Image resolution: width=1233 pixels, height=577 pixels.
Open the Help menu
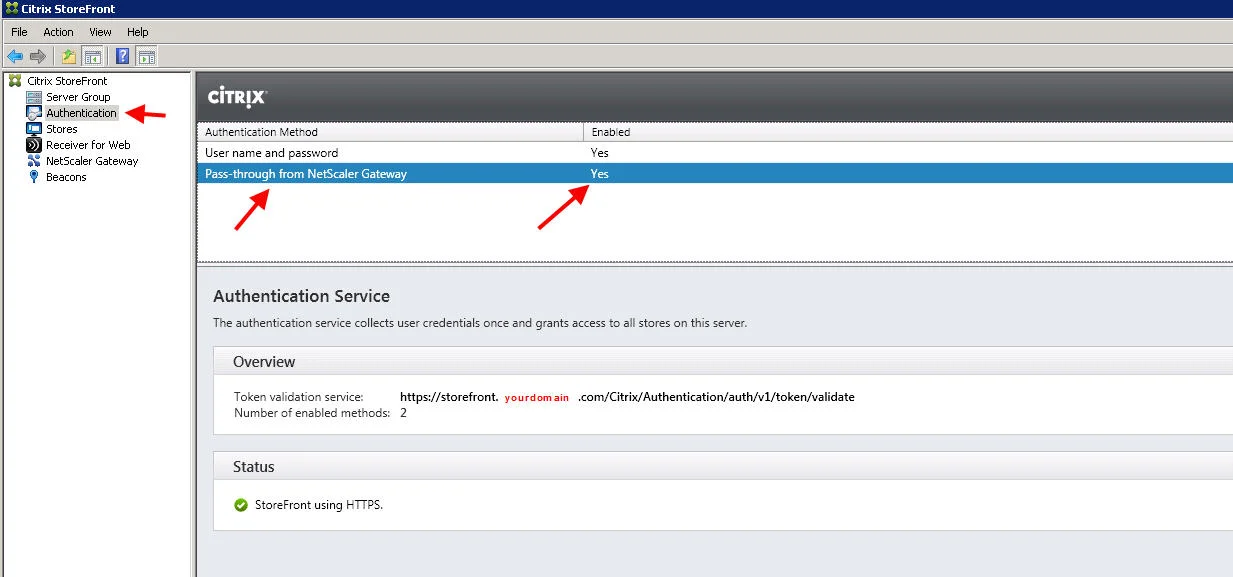click(138, 32)
